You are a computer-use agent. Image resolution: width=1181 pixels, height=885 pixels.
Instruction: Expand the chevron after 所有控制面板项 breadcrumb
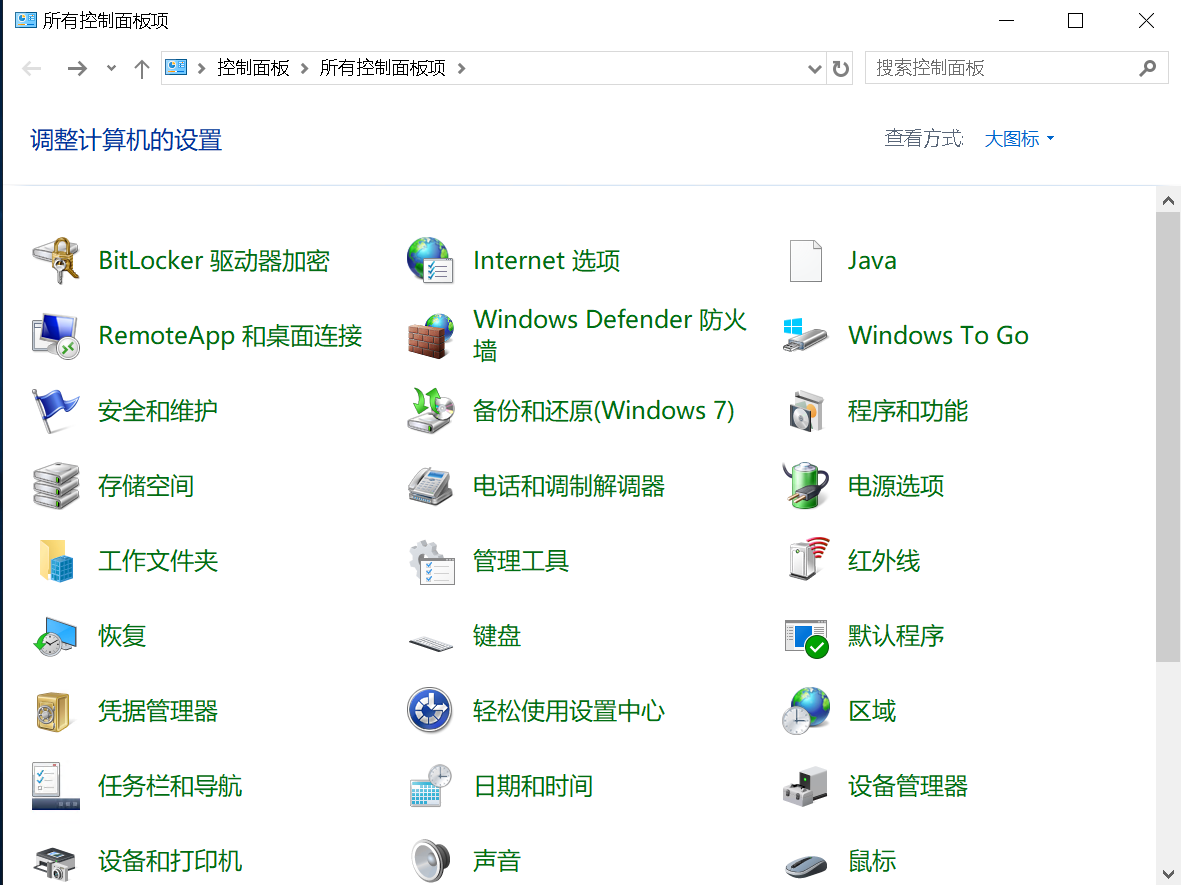point(461,69)
